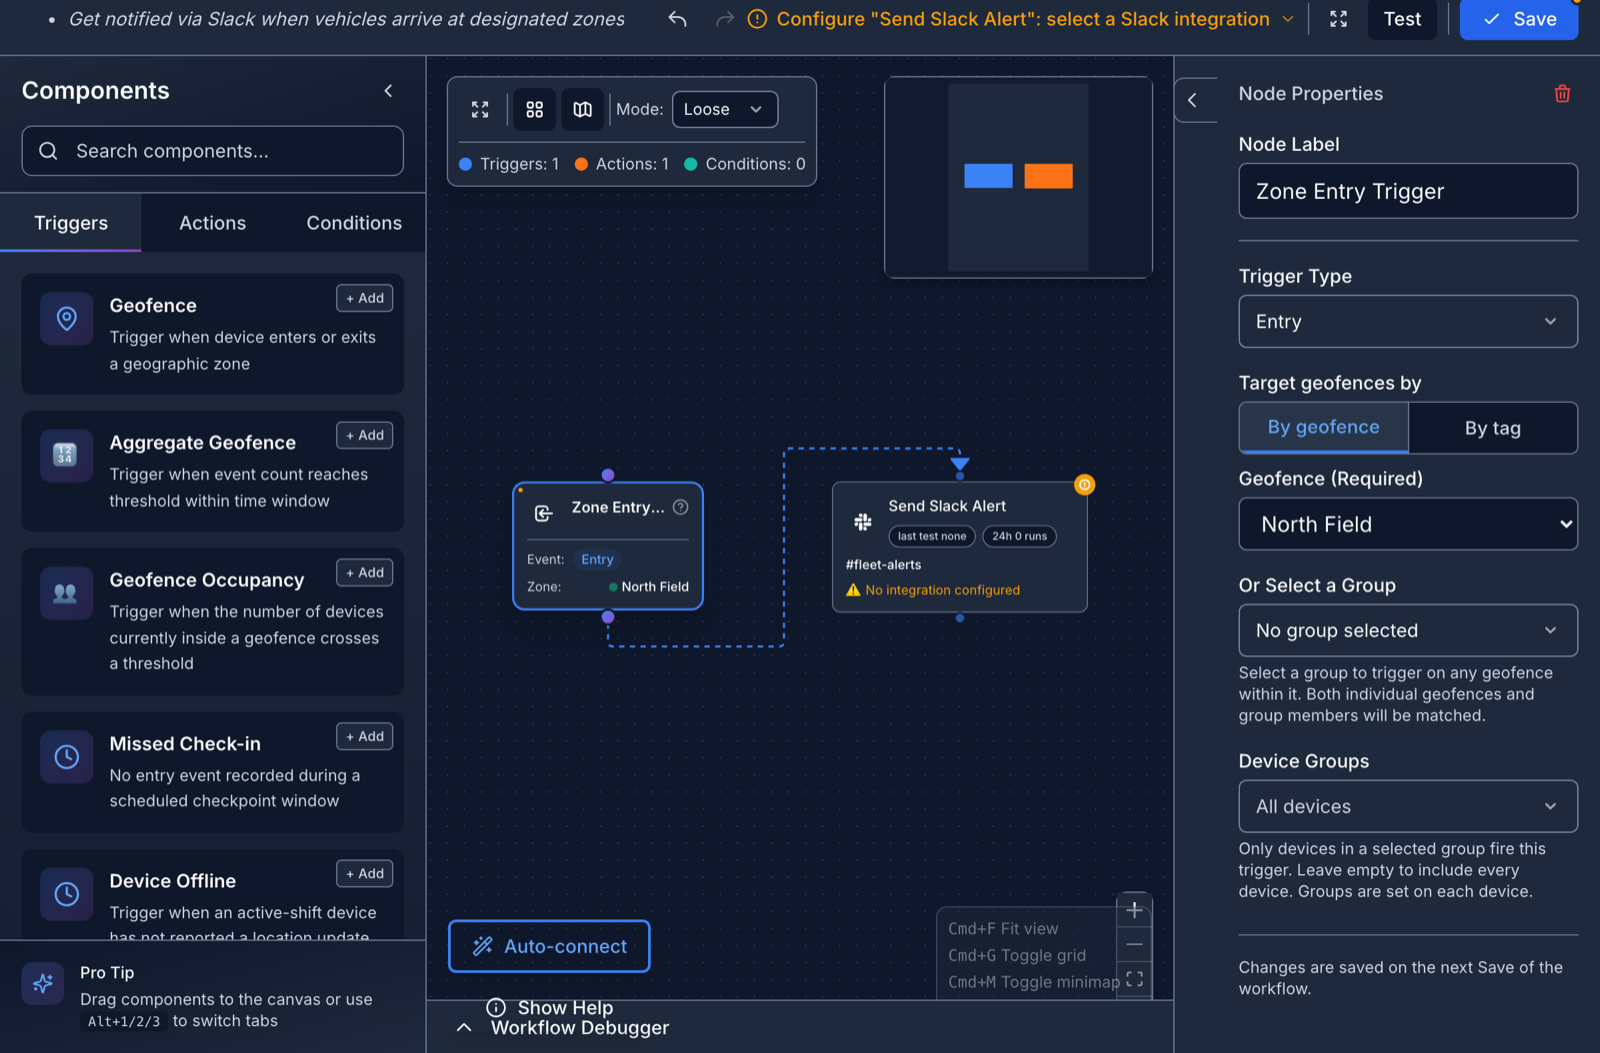Click the Test button
This screenshot has height=1053, width=1600.
tap(1402, 19)
